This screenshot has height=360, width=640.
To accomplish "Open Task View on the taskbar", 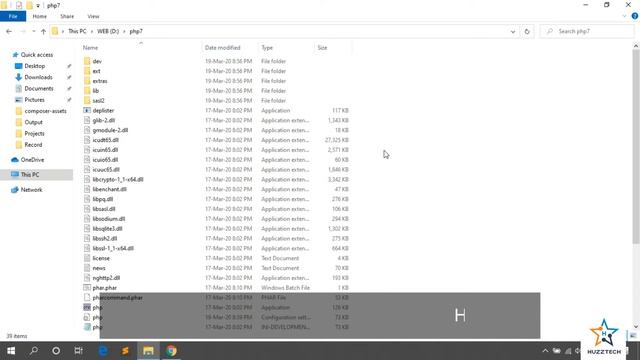I will click(x=78, y=351).
